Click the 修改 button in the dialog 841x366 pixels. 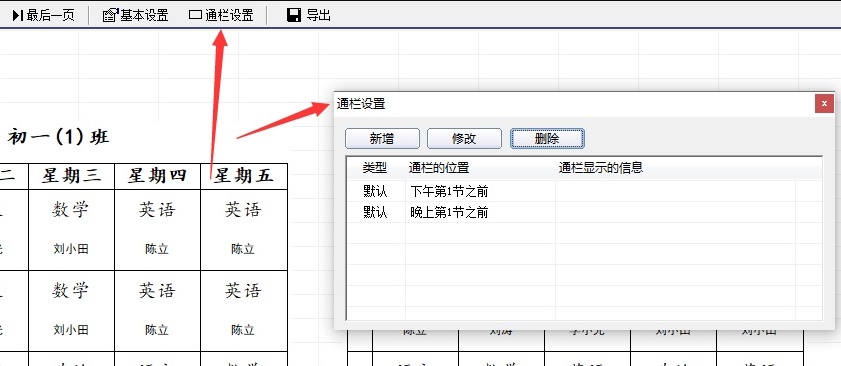464,138
